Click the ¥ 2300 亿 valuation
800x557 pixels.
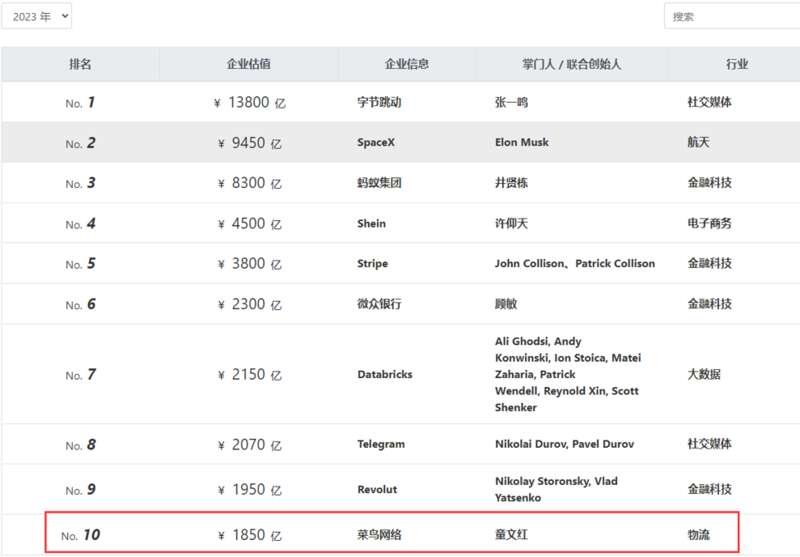(x=249, y=305)
